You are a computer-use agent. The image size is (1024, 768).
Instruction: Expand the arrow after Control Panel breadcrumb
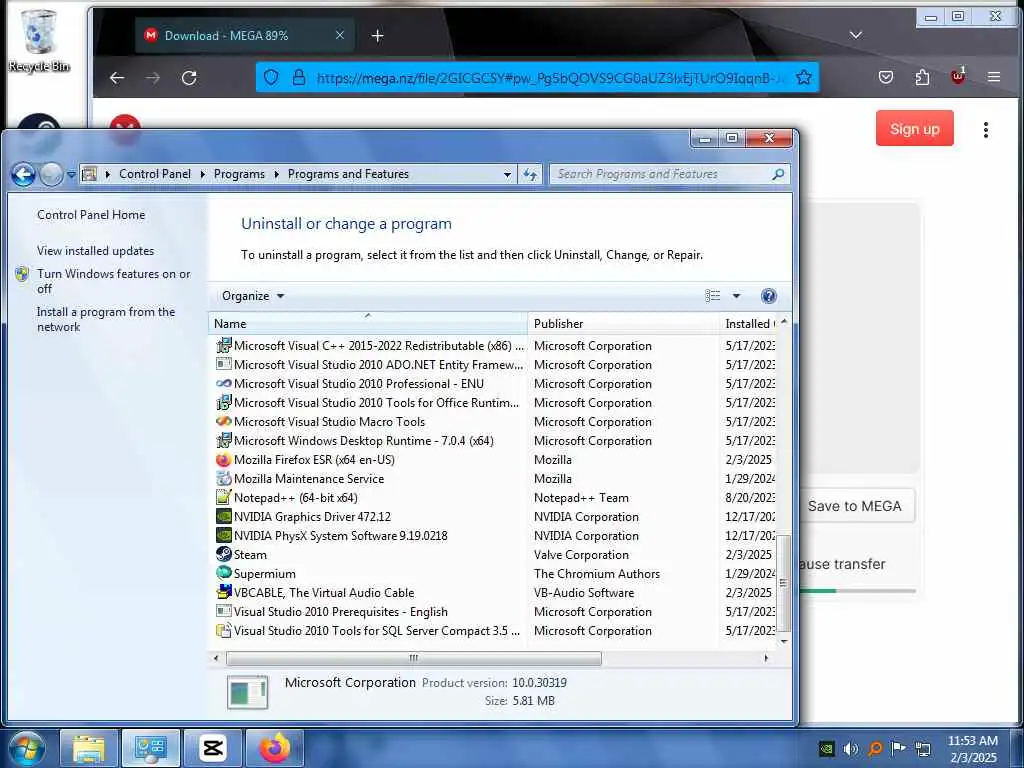202,174
